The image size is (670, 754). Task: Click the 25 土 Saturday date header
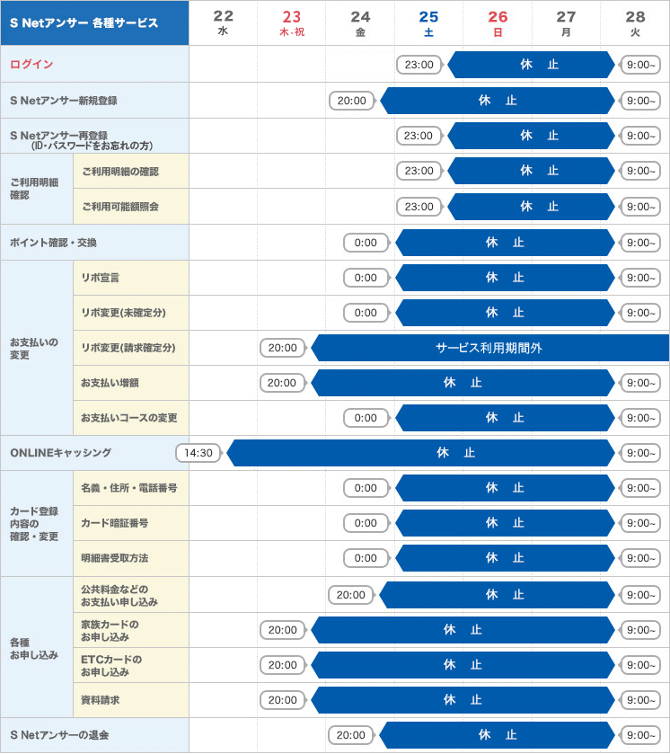[x=428, y=22]
